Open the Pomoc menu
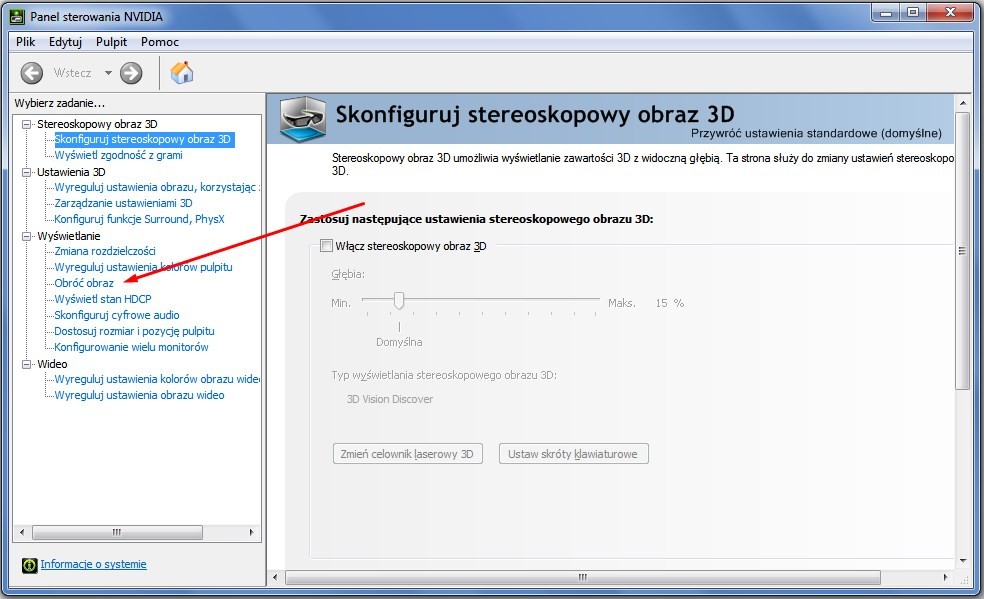The width and height of the screenshot is (984, 599). (159, 42)
